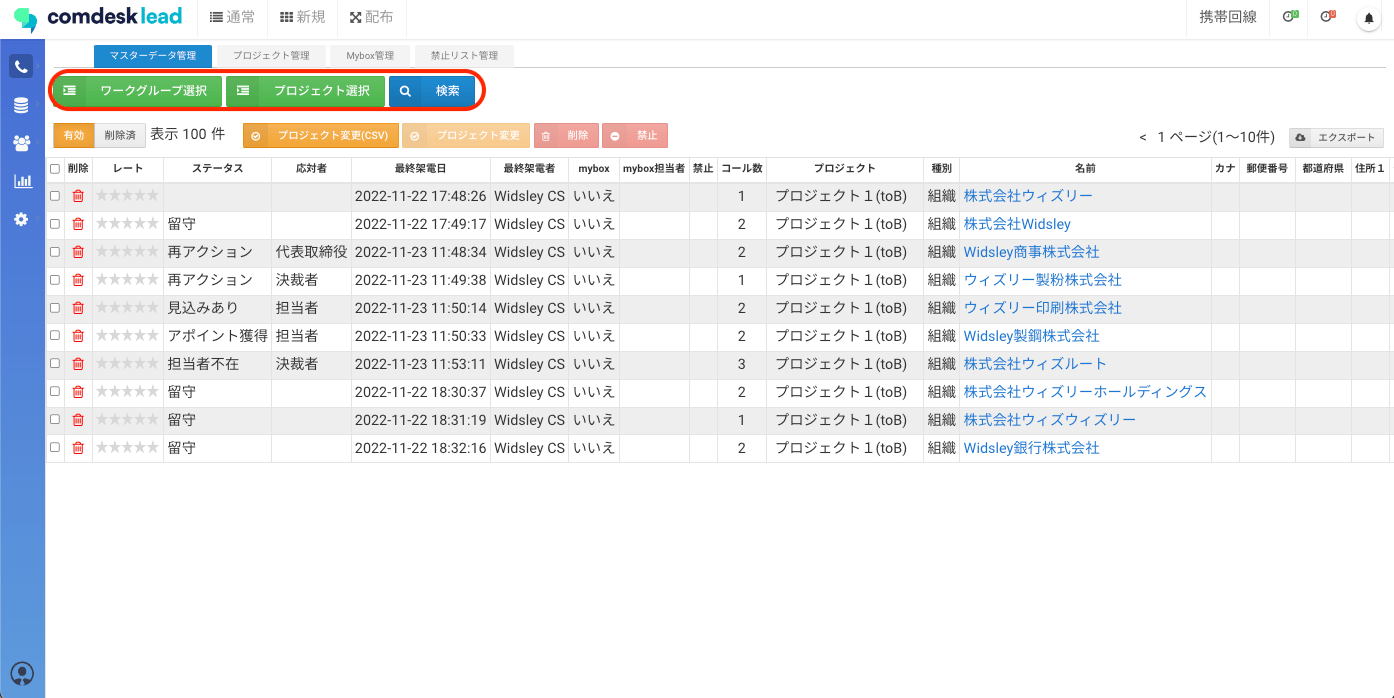
Task: Check the box for 株式会社ウィズリーホールディングス row
Action: [x=55, y=392]
